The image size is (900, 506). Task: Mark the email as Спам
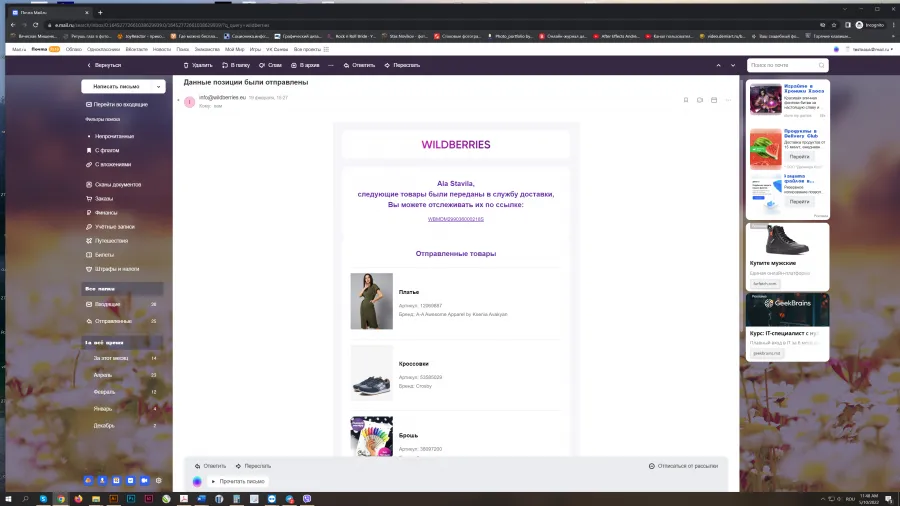pos(270,65)
